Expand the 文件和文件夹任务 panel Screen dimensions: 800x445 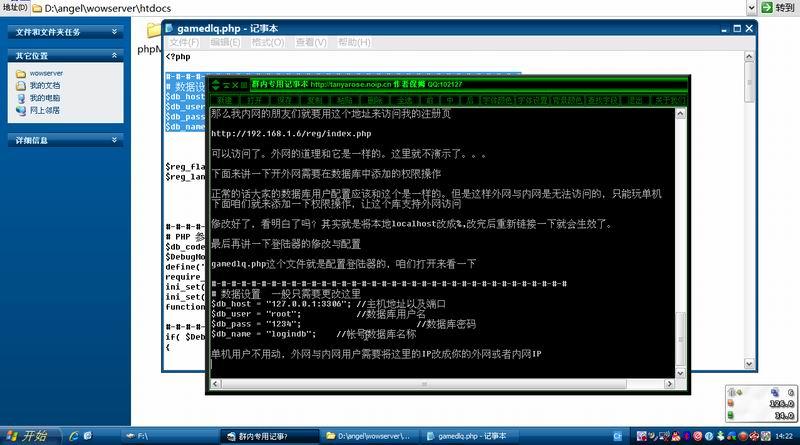[115, 32]
